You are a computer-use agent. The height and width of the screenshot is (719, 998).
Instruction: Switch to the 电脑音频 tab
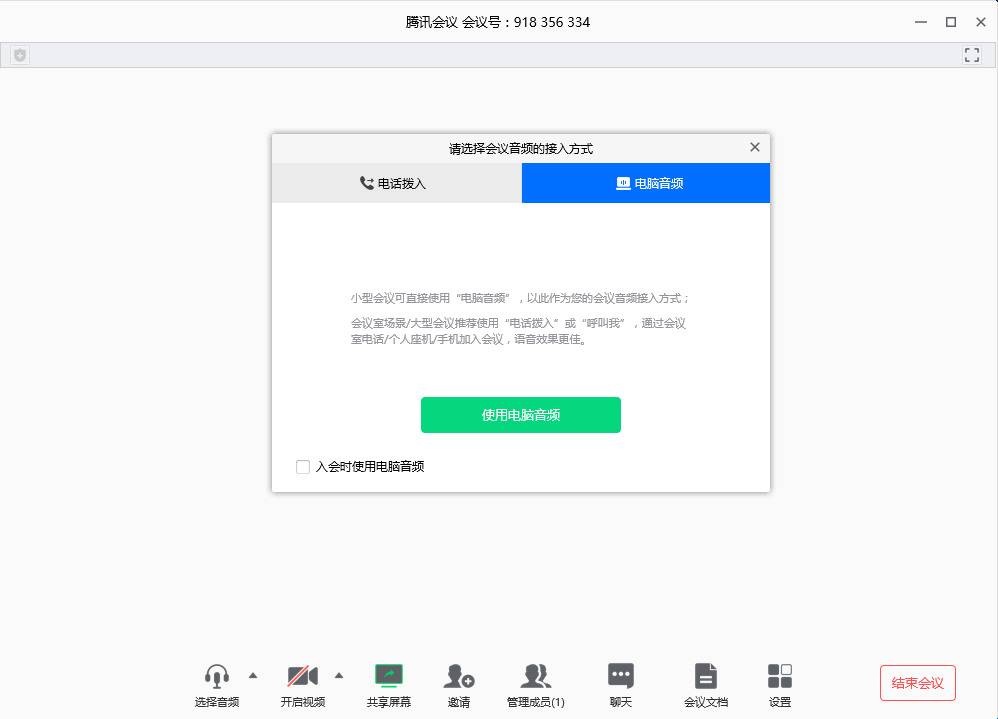click(645, 182)
